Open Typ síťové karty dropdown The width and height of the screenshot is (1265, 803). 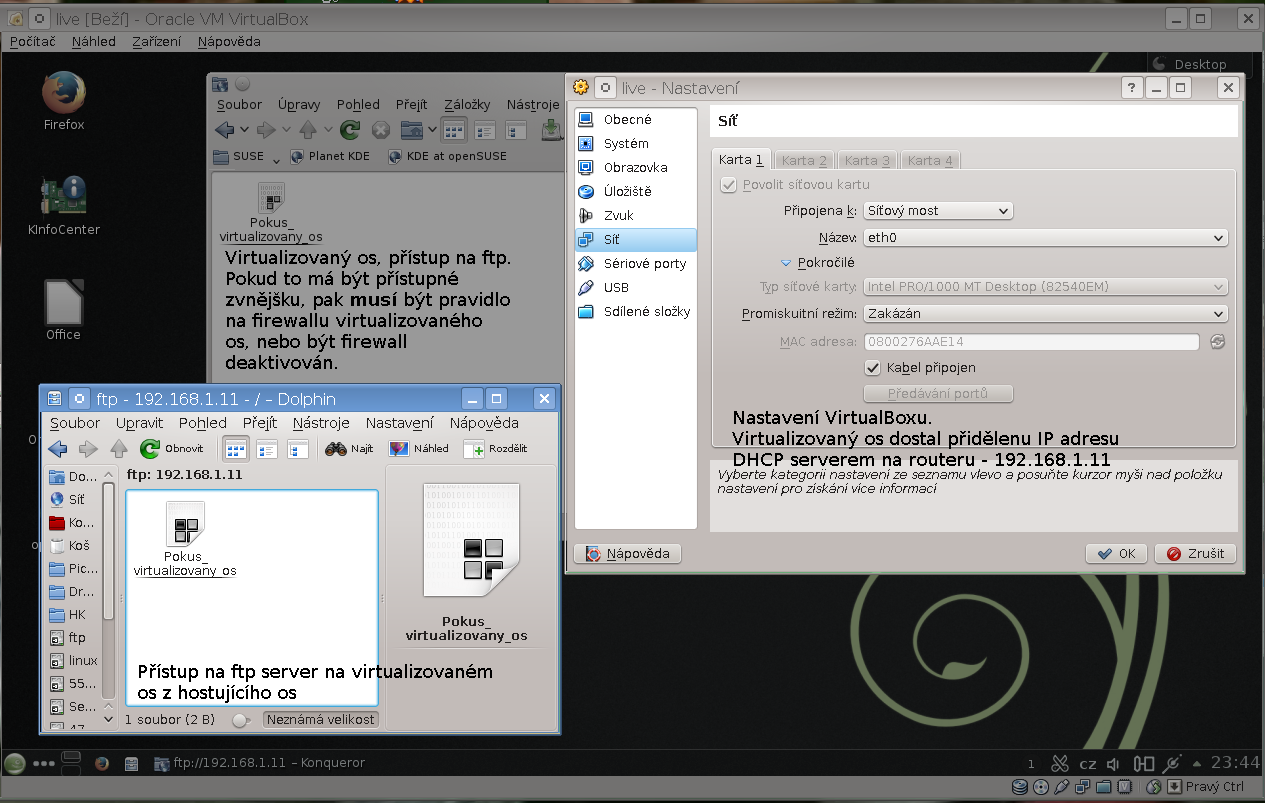pyautogui.click(x=1045, y=287)
